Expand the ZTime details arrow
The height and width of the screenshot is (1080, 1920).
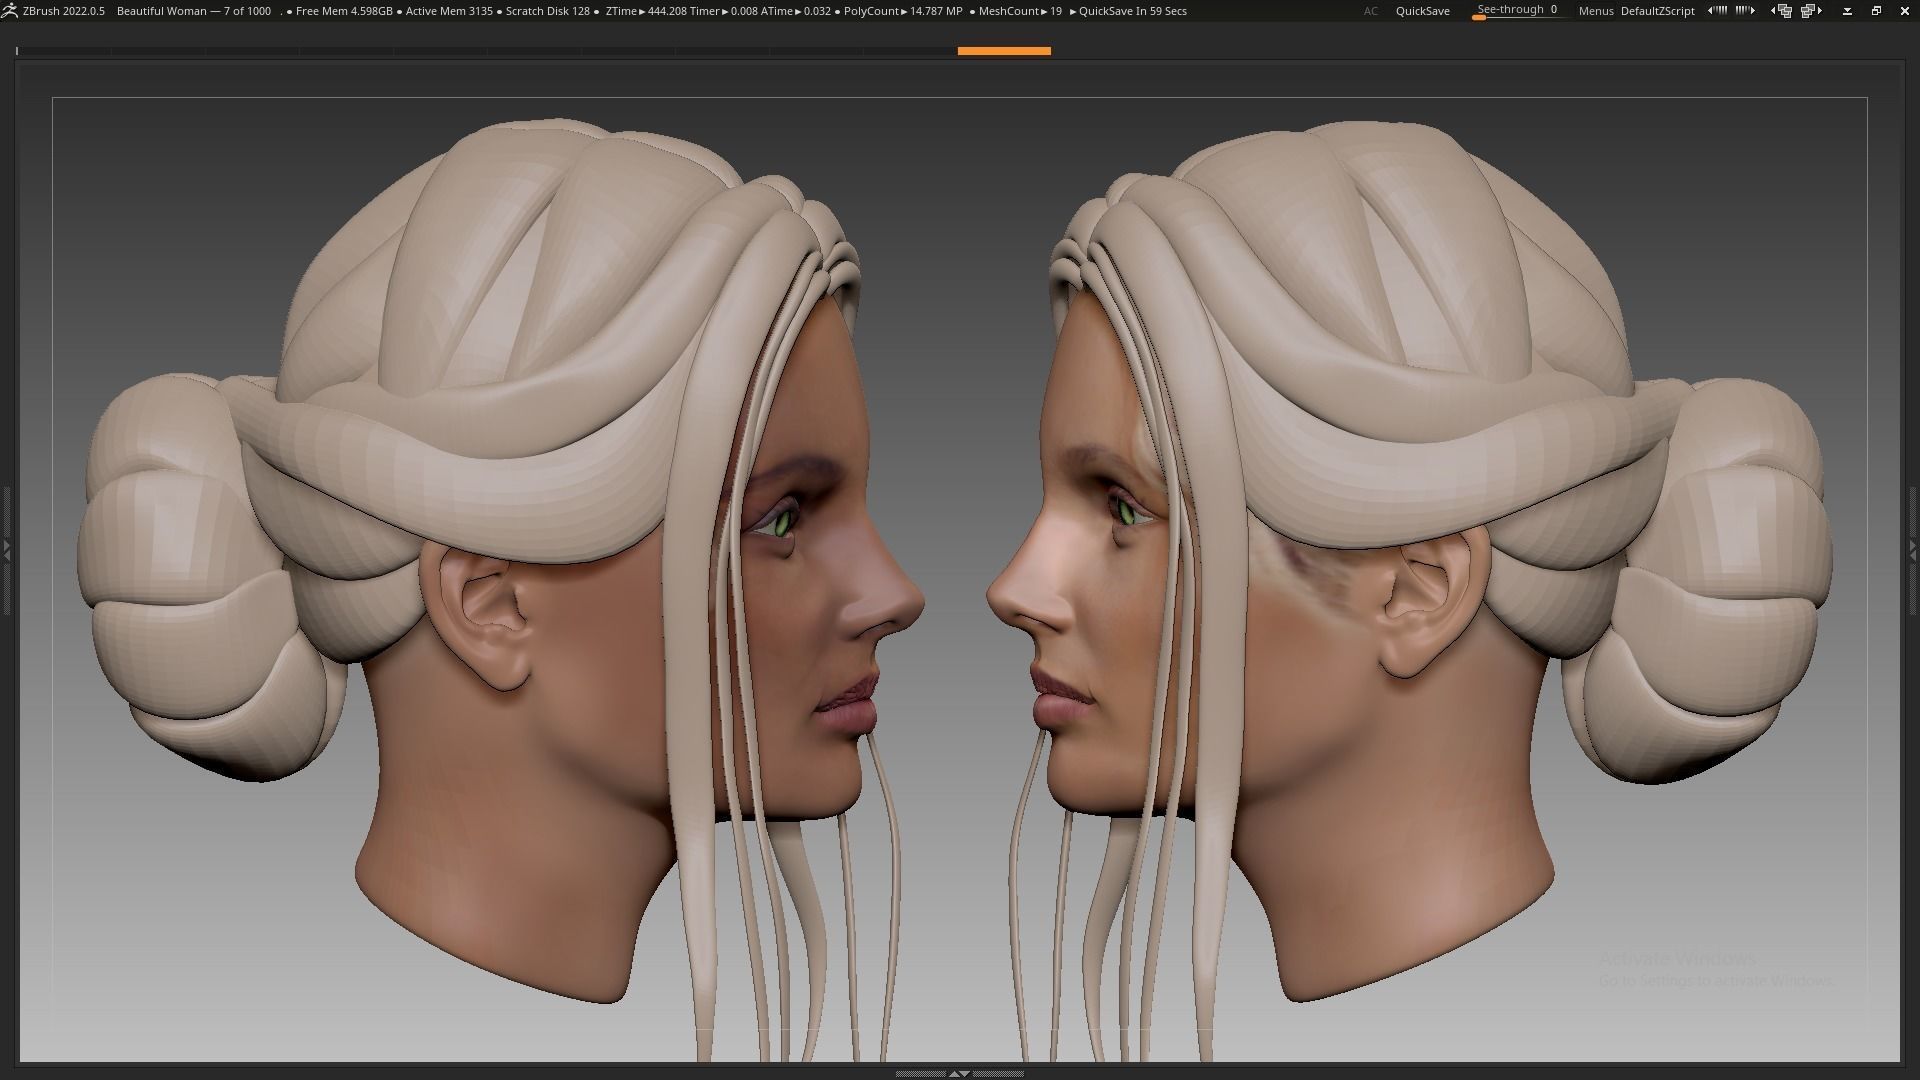(x=640, y=11)
